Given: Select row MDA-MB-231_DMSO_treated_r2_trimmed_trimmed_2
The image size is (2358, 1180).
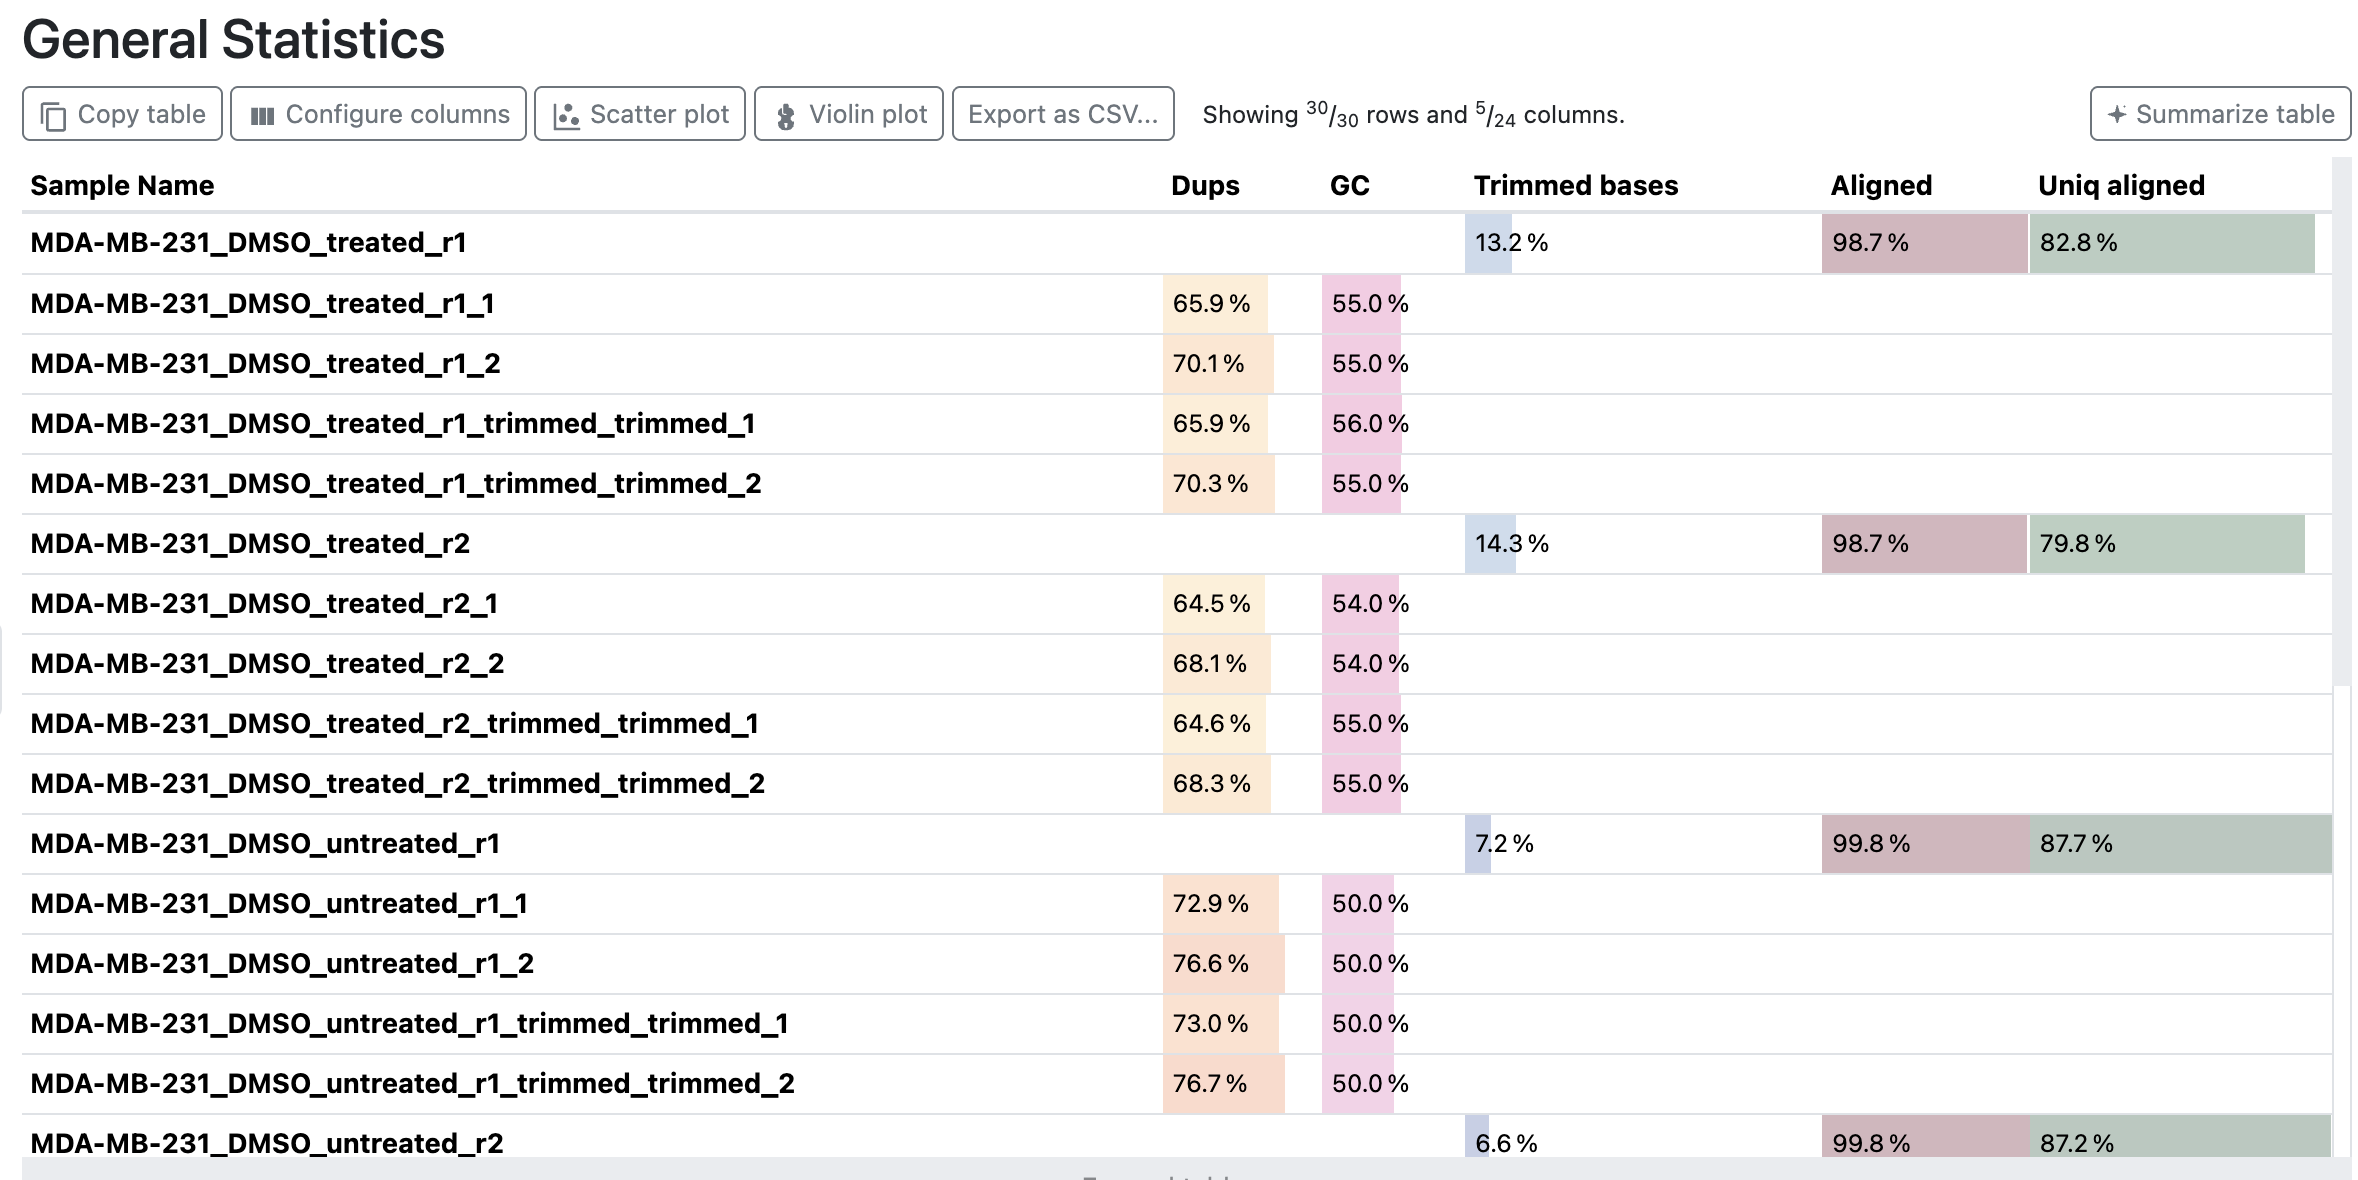Looking at the screenshot, I should click(x=1177, y=784).
